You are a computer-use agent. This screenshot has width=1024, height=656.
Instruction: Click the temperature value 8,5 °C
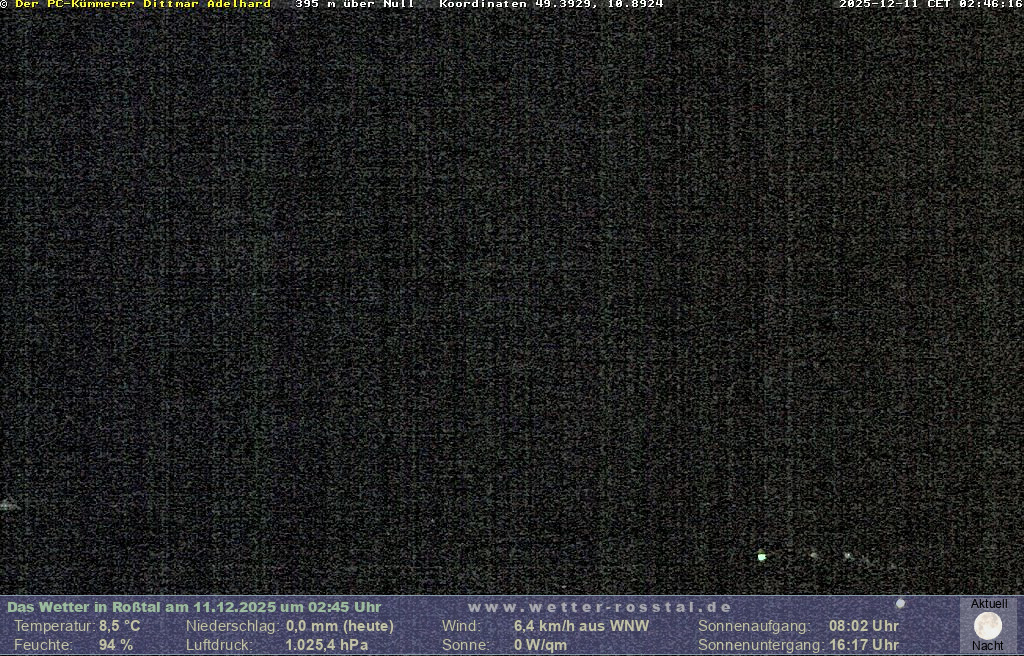coord(119,626)
